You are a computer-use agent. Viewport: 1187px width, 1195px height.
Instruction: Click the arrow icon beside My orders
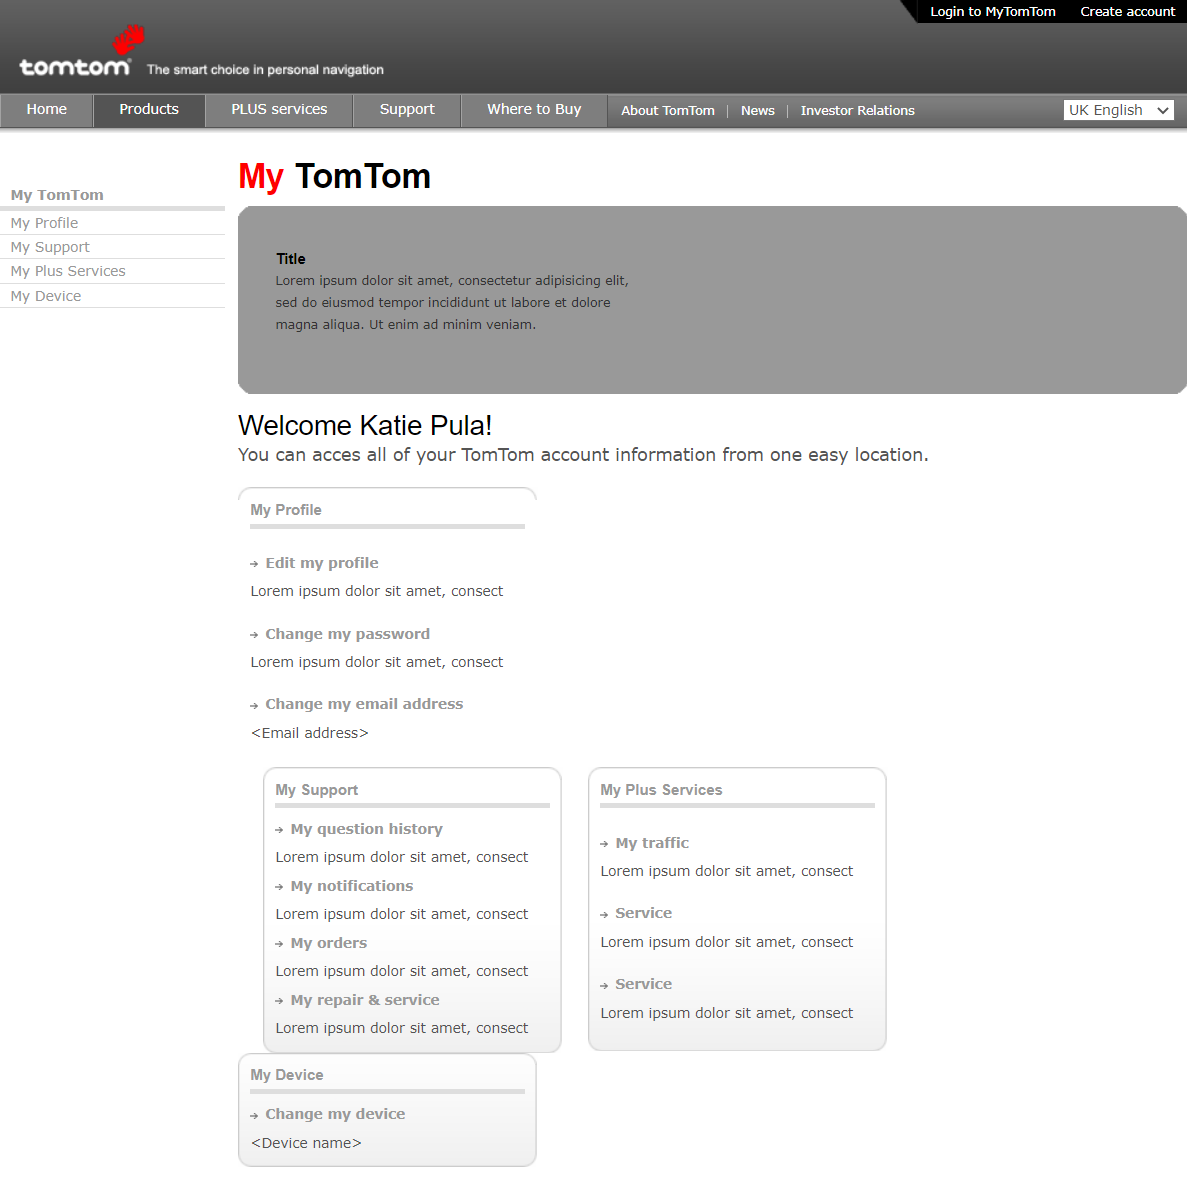(280, 945)
